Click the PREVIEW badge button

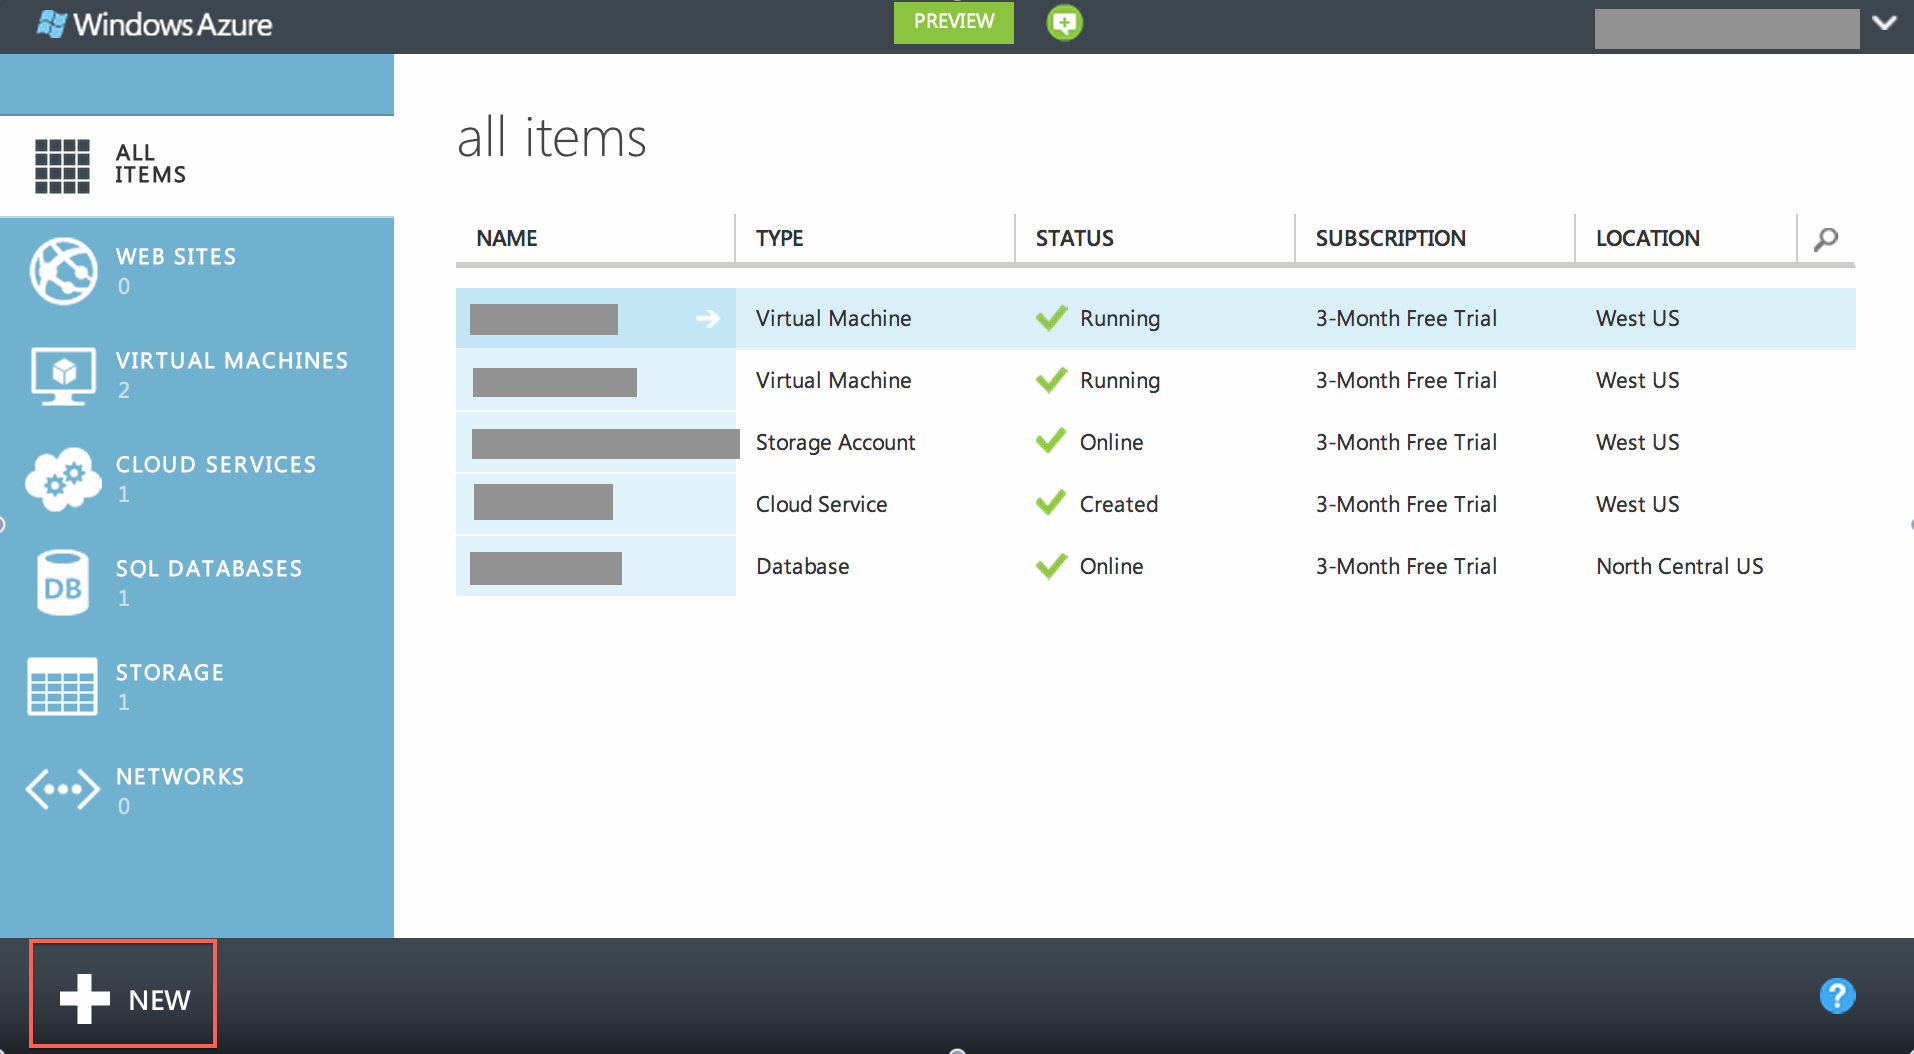pos(953,22)
